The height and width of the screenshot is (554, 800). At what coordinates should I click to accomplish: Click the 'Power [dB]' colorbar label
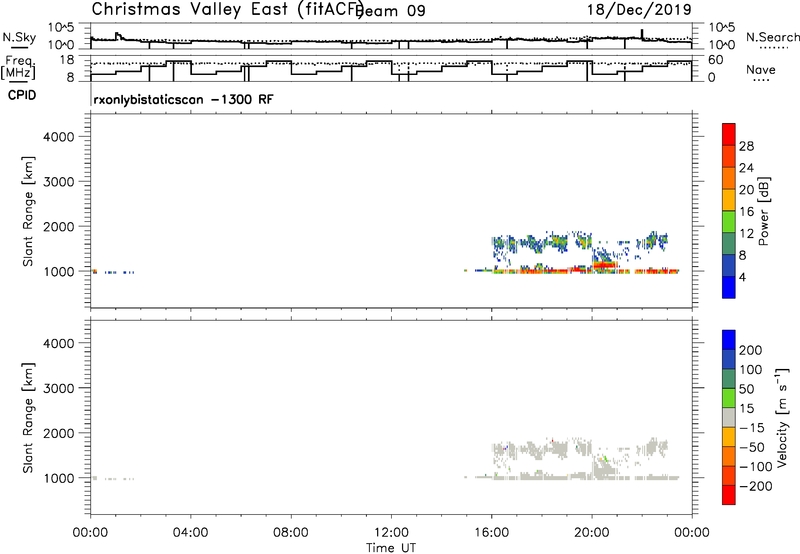[763, 211]
